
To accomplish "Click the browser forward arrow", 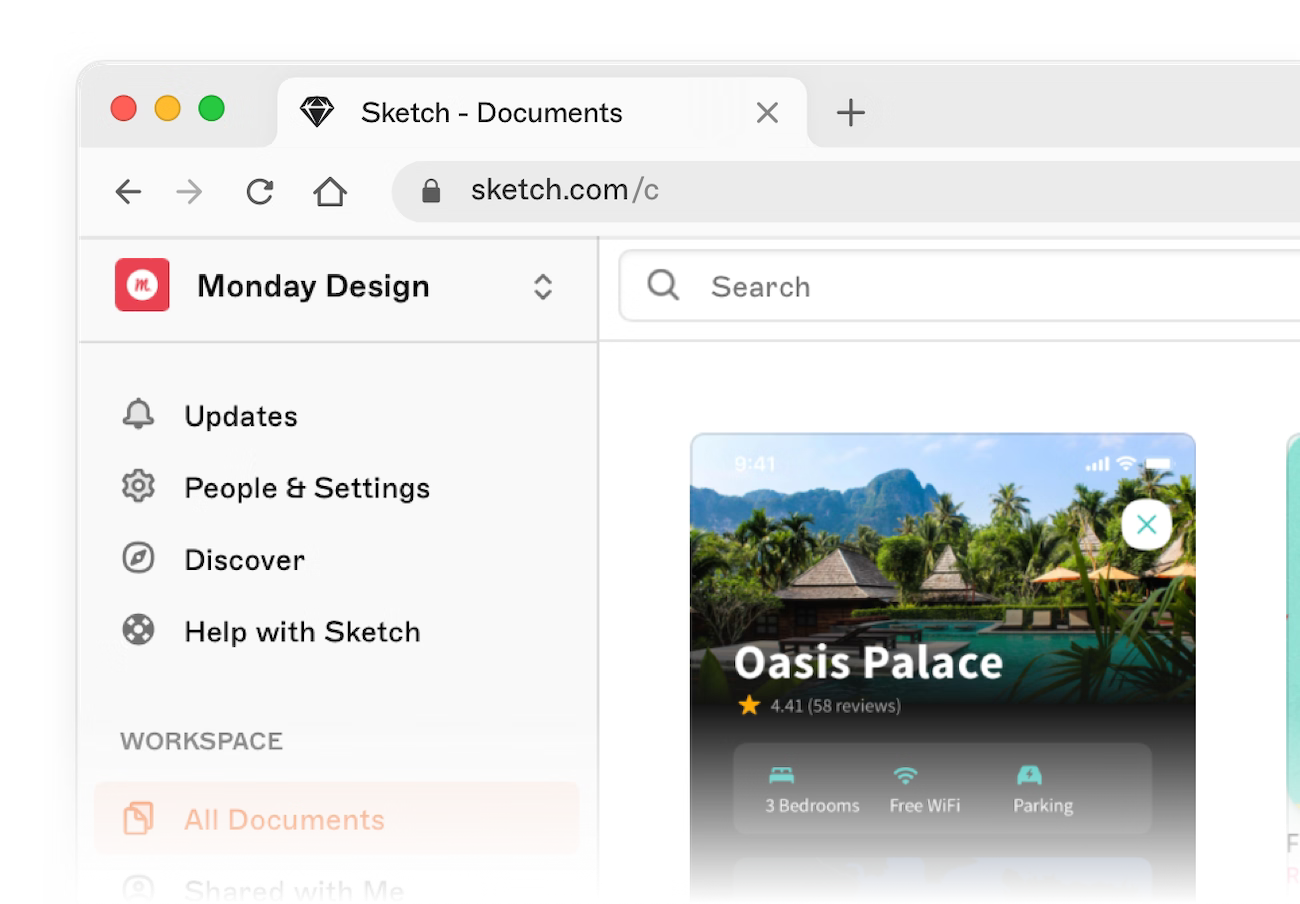I will point(189,191).
